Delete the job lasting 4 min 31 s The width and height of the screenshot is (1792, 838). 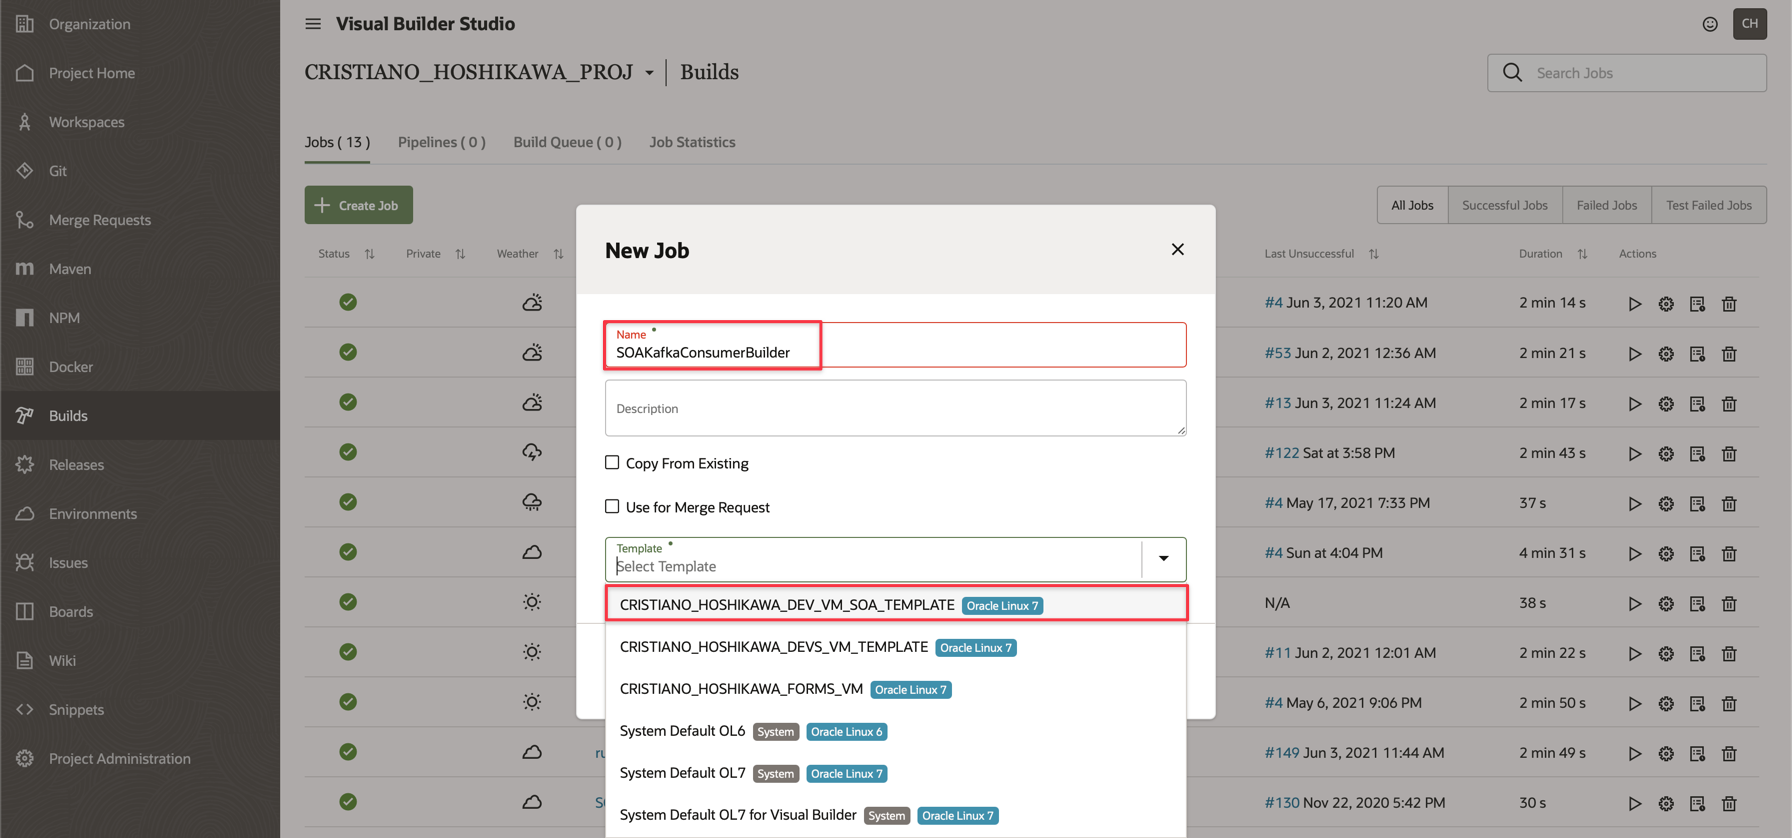pyautogui.click(x=1729, y=554)
